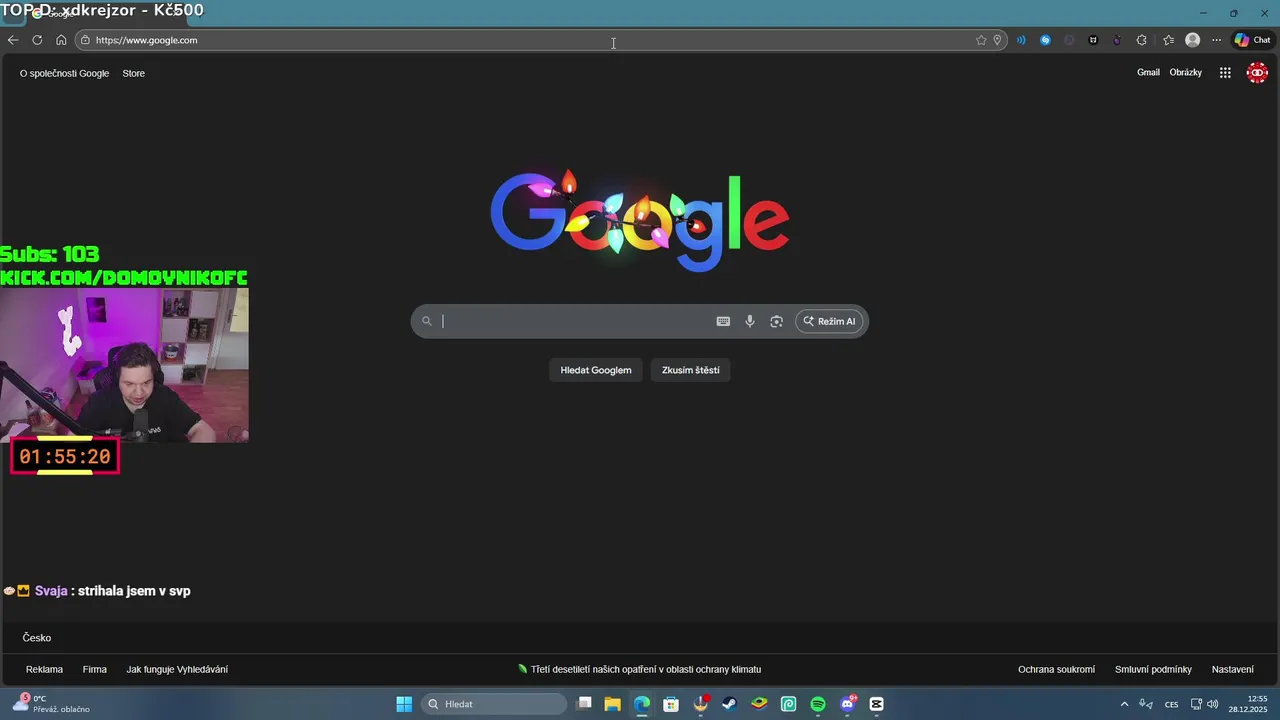This screenshot has height=720, width=1280.
Task: Open the volume speaker tray icon
Action: (x=1213, y=704)
